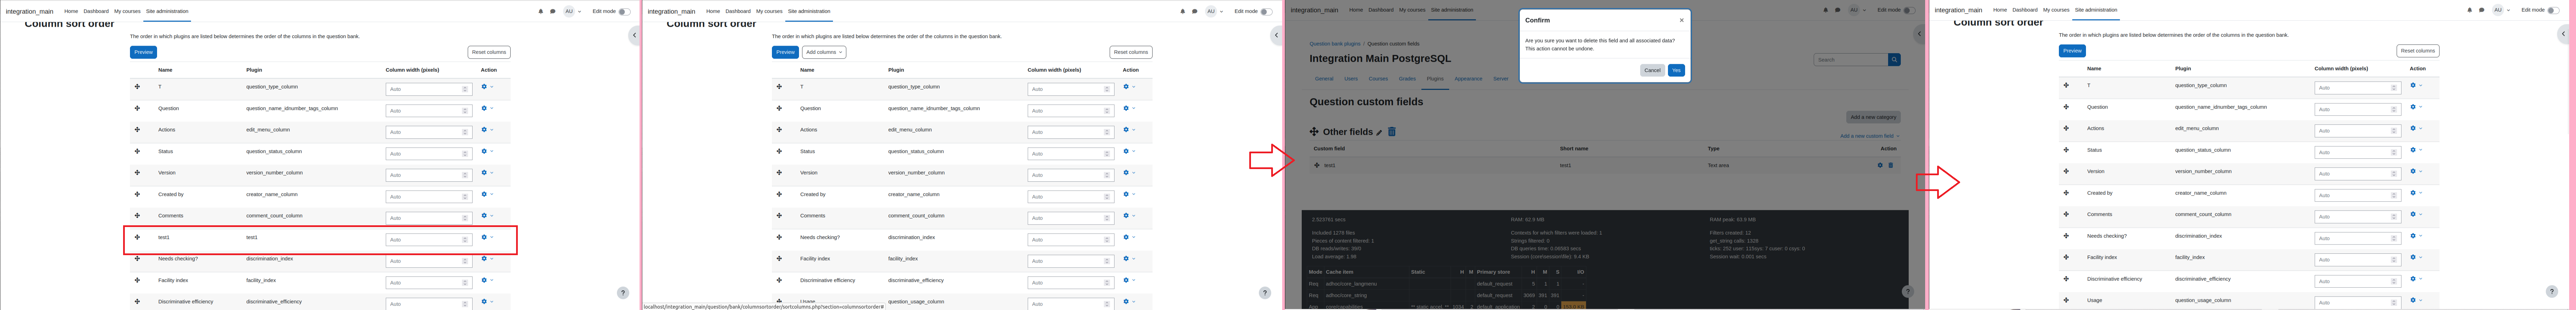Click move handle of Comments row in first screenshot
This screenshot has height=310, width=2576.
point(137,216)
